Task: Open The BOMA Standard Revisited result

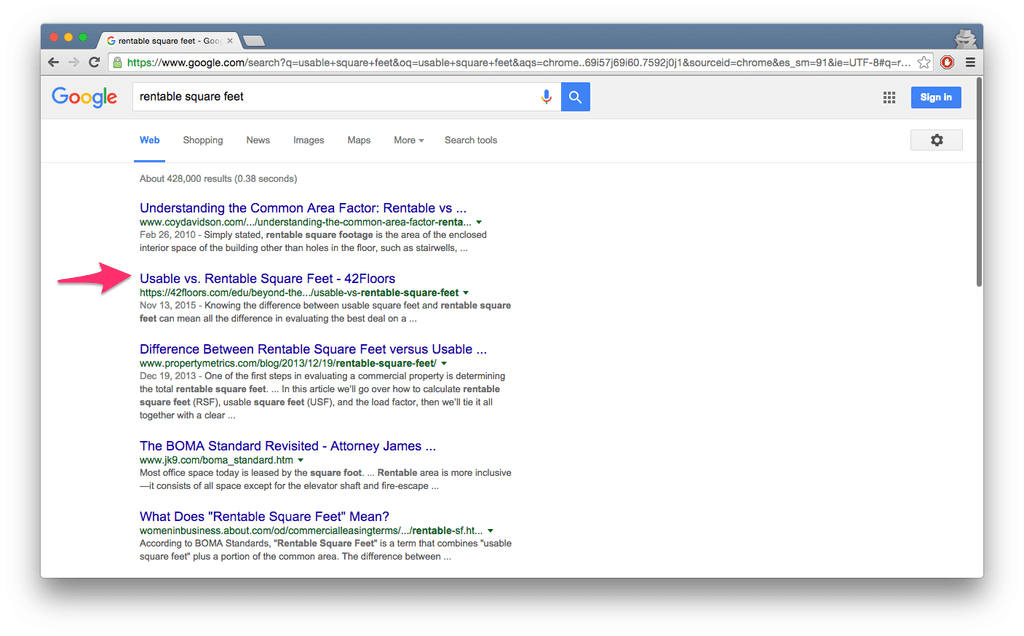Action: [287, 446]
